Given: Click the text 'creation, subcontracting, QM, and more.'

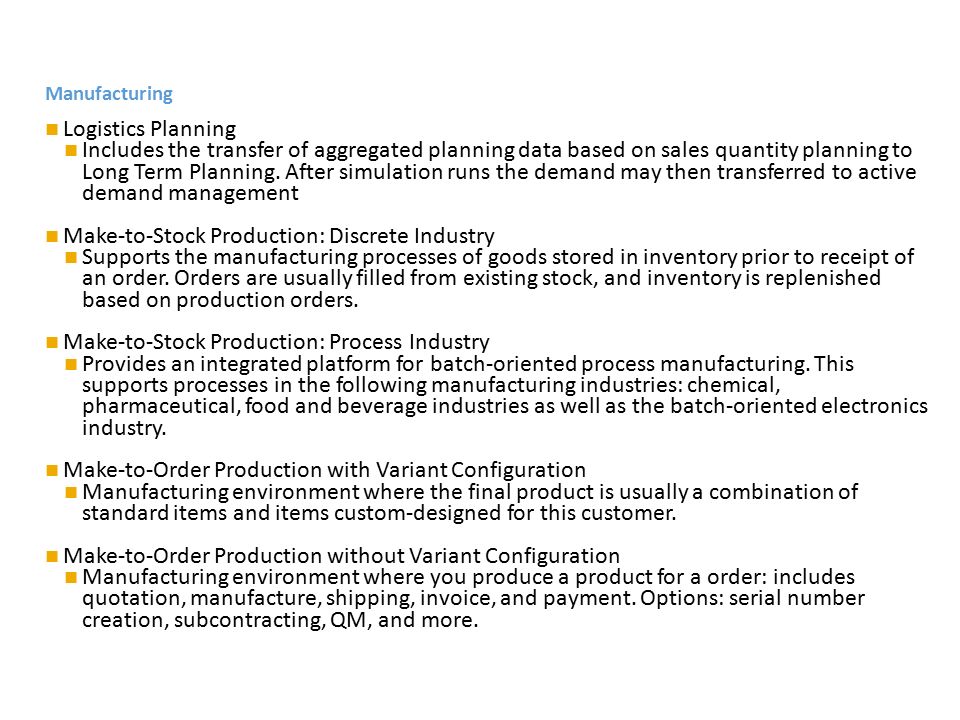Looking at the screenshot, I should point(280,620).
